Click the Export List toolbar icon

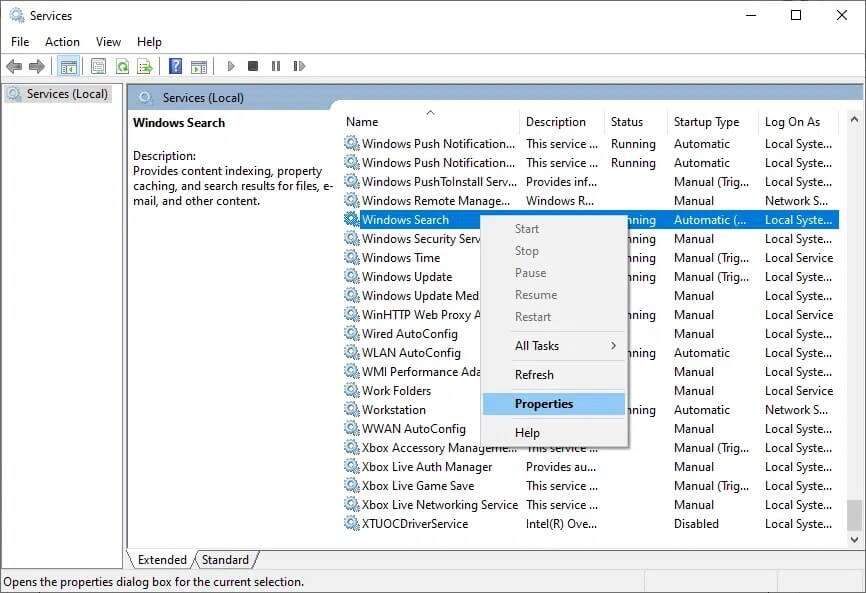point(145,67)
